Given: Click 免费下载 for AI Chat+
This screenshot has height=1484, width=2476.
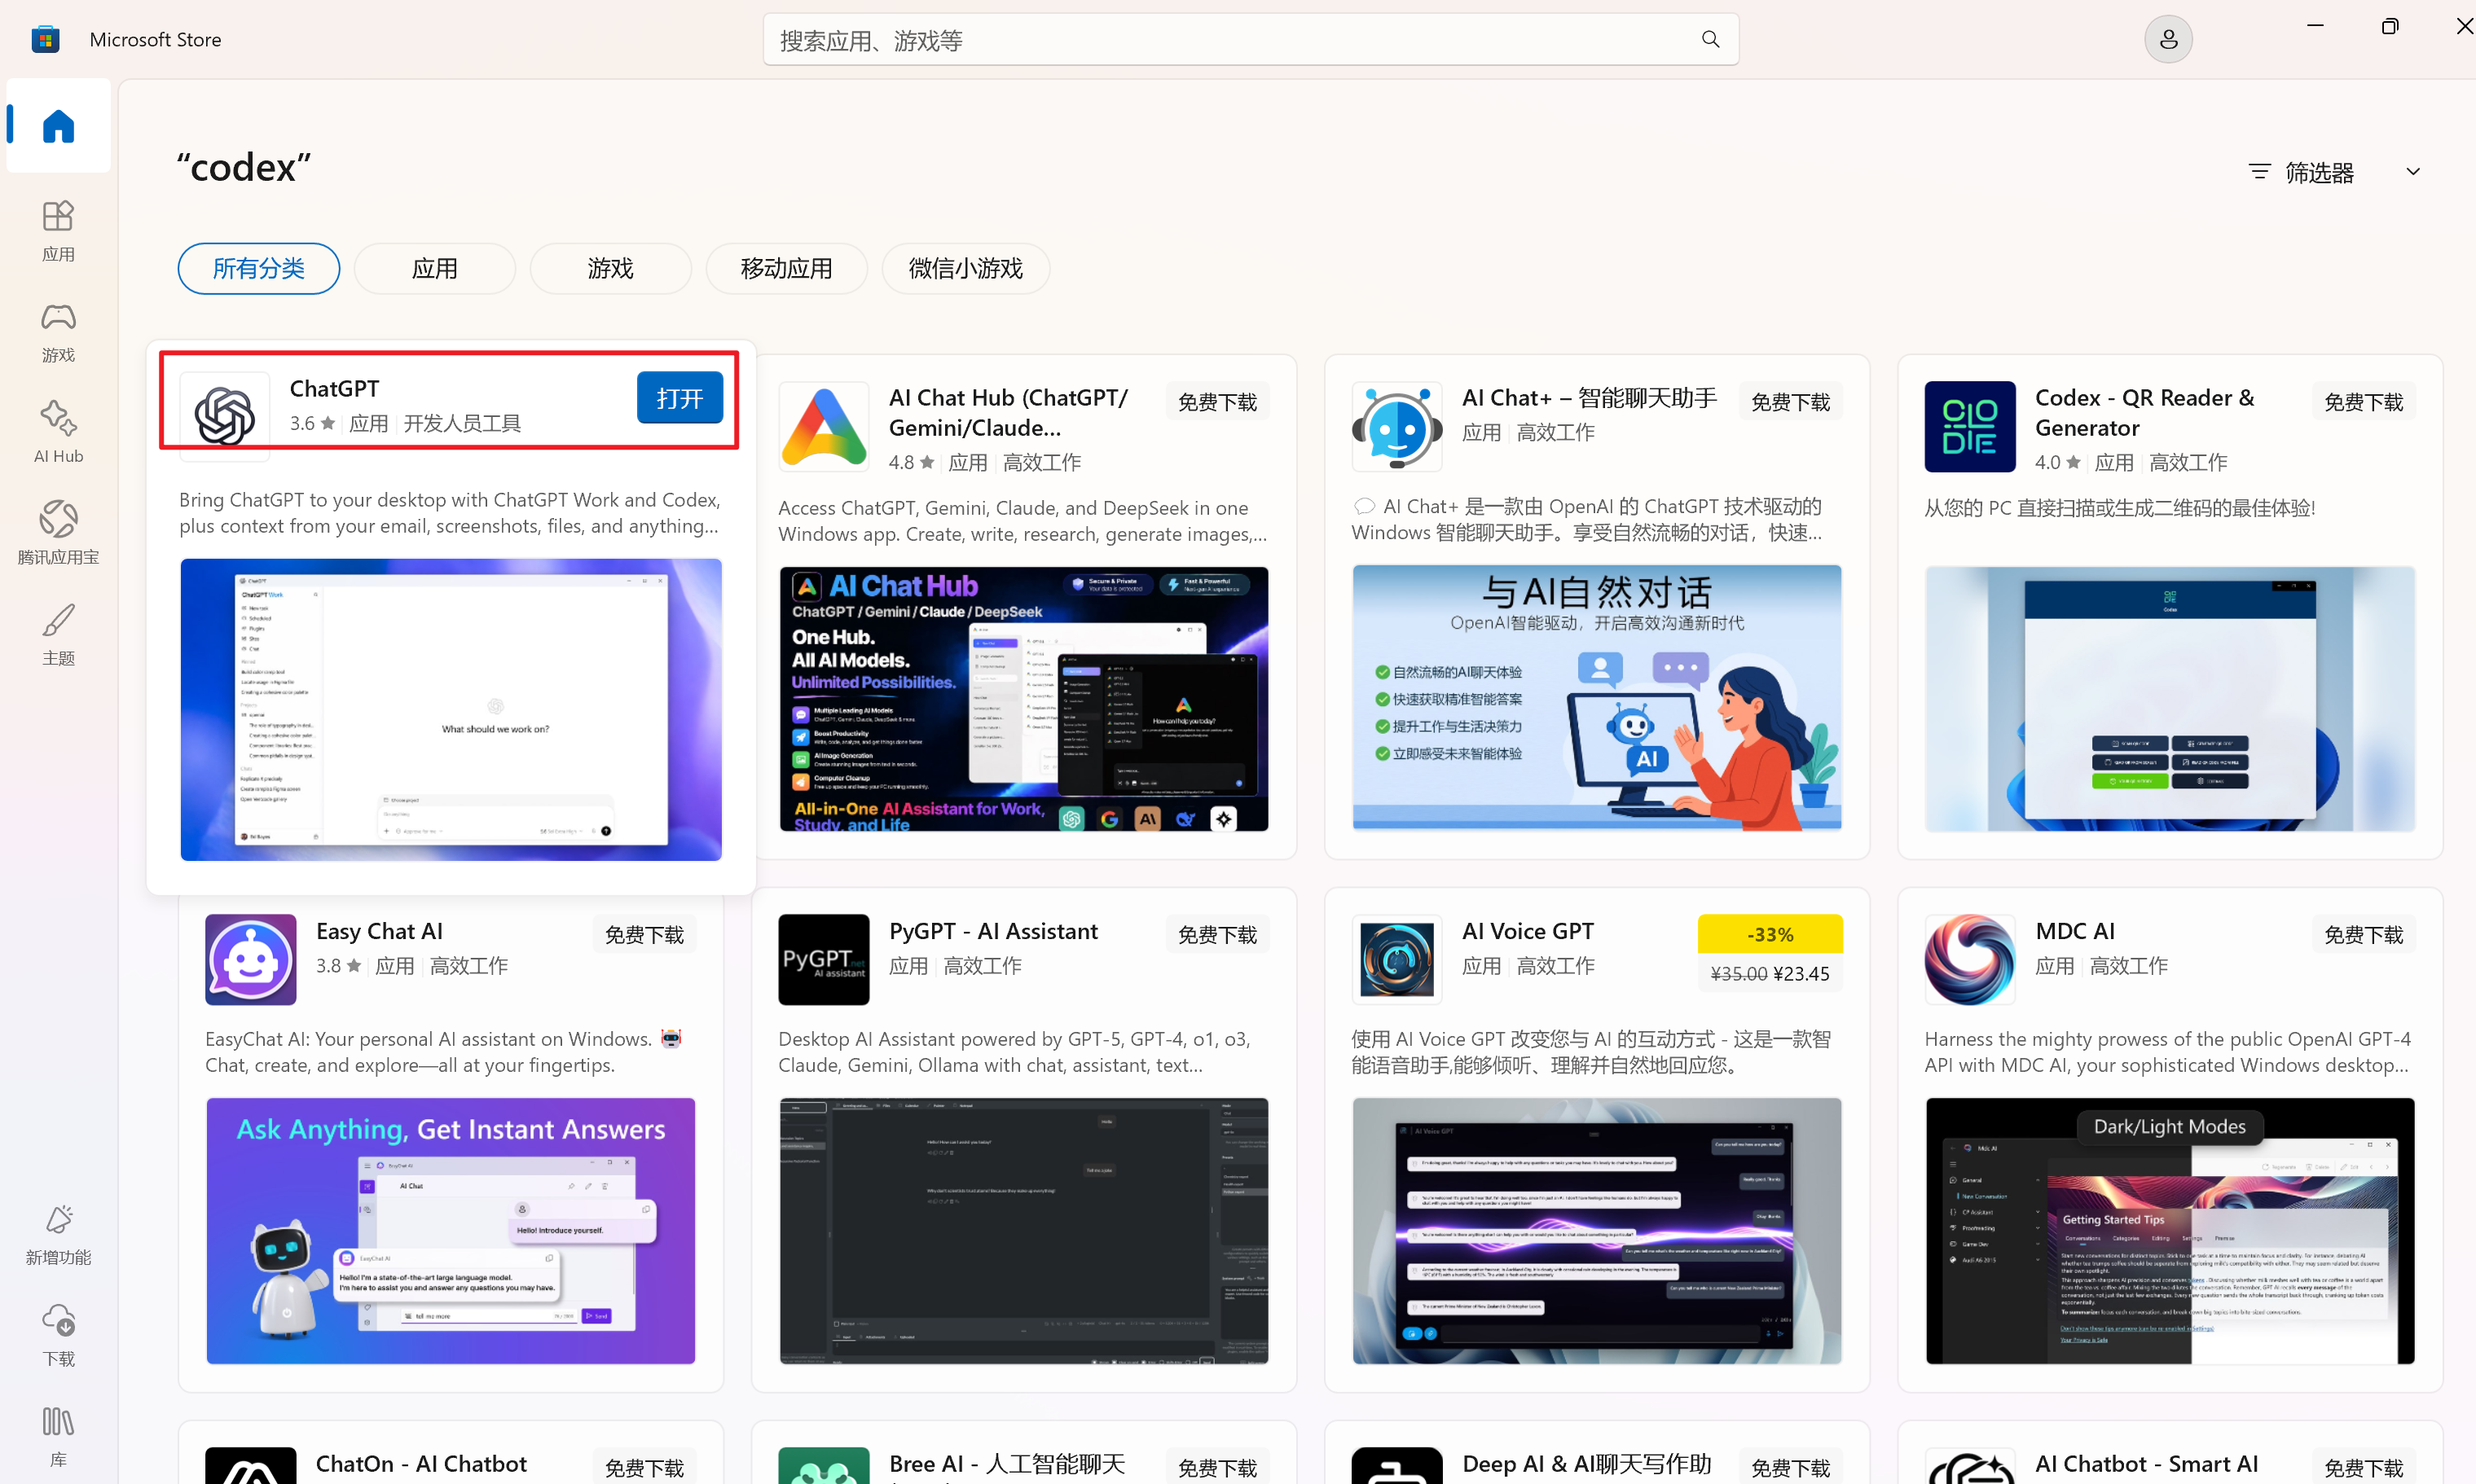Looking at the screenshot, I should [x=1790, y=402].
